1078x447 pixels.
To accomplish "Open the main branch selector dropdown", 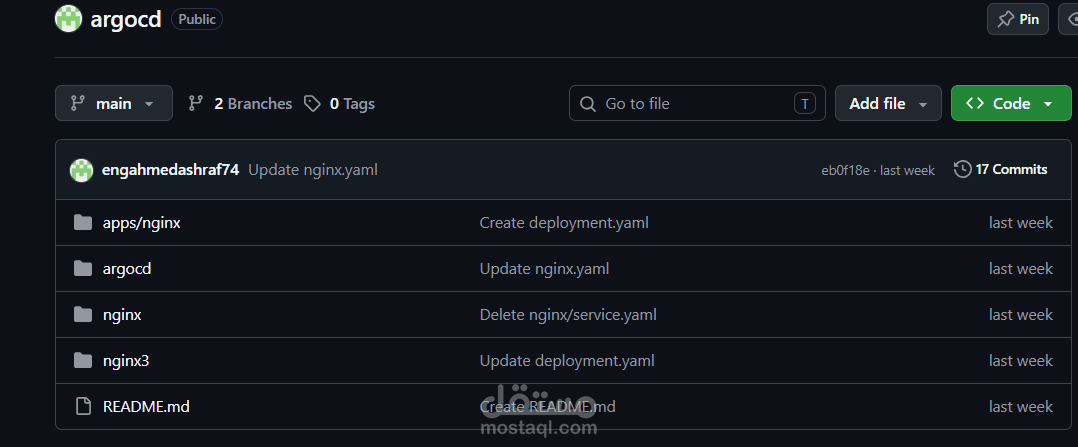I will click(x=113, y=103).
